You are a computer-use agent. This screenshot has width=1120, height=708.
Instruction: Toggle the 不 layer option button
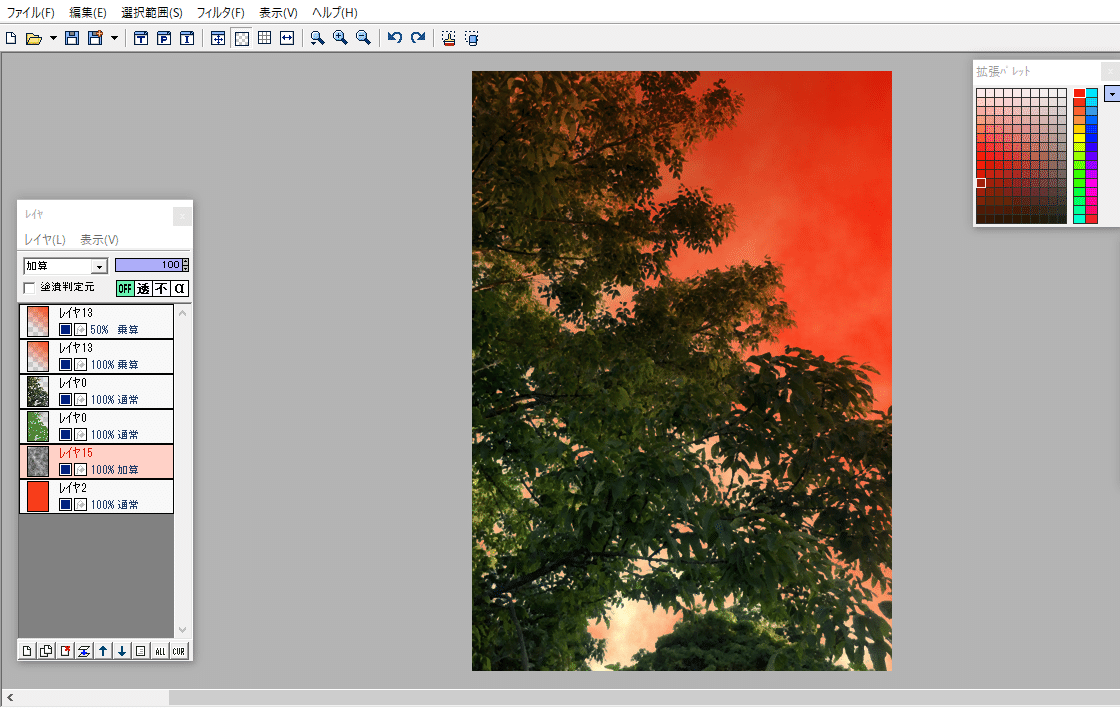(x=162, y=289)
